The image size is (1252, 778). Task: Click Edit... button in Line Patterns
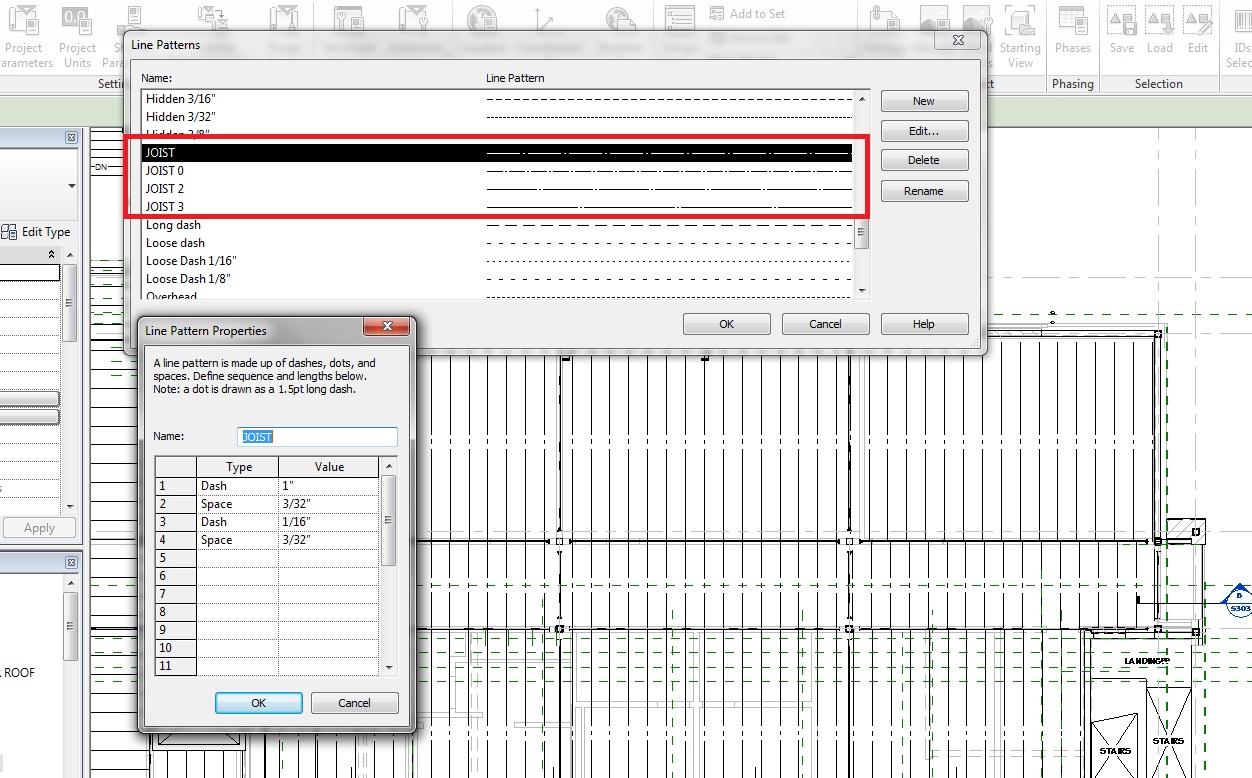(924, 131)
